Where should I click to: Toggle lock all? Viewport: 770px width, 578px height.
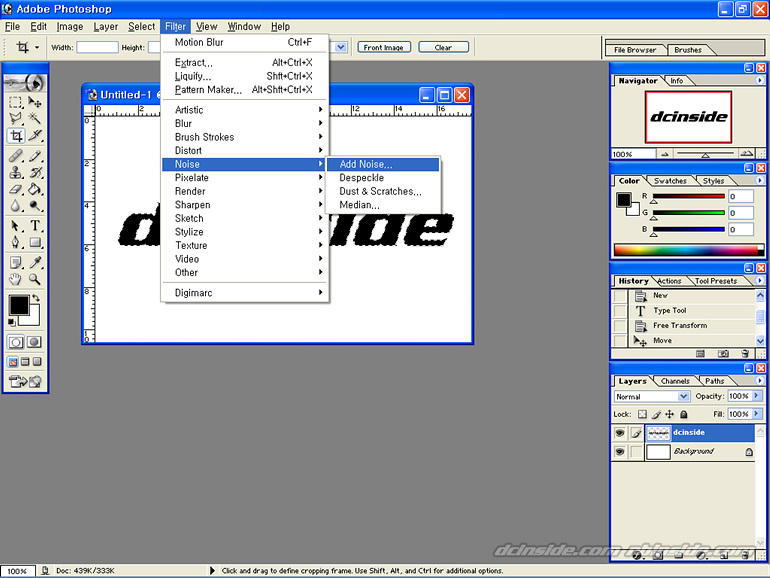tap(684, 414)
